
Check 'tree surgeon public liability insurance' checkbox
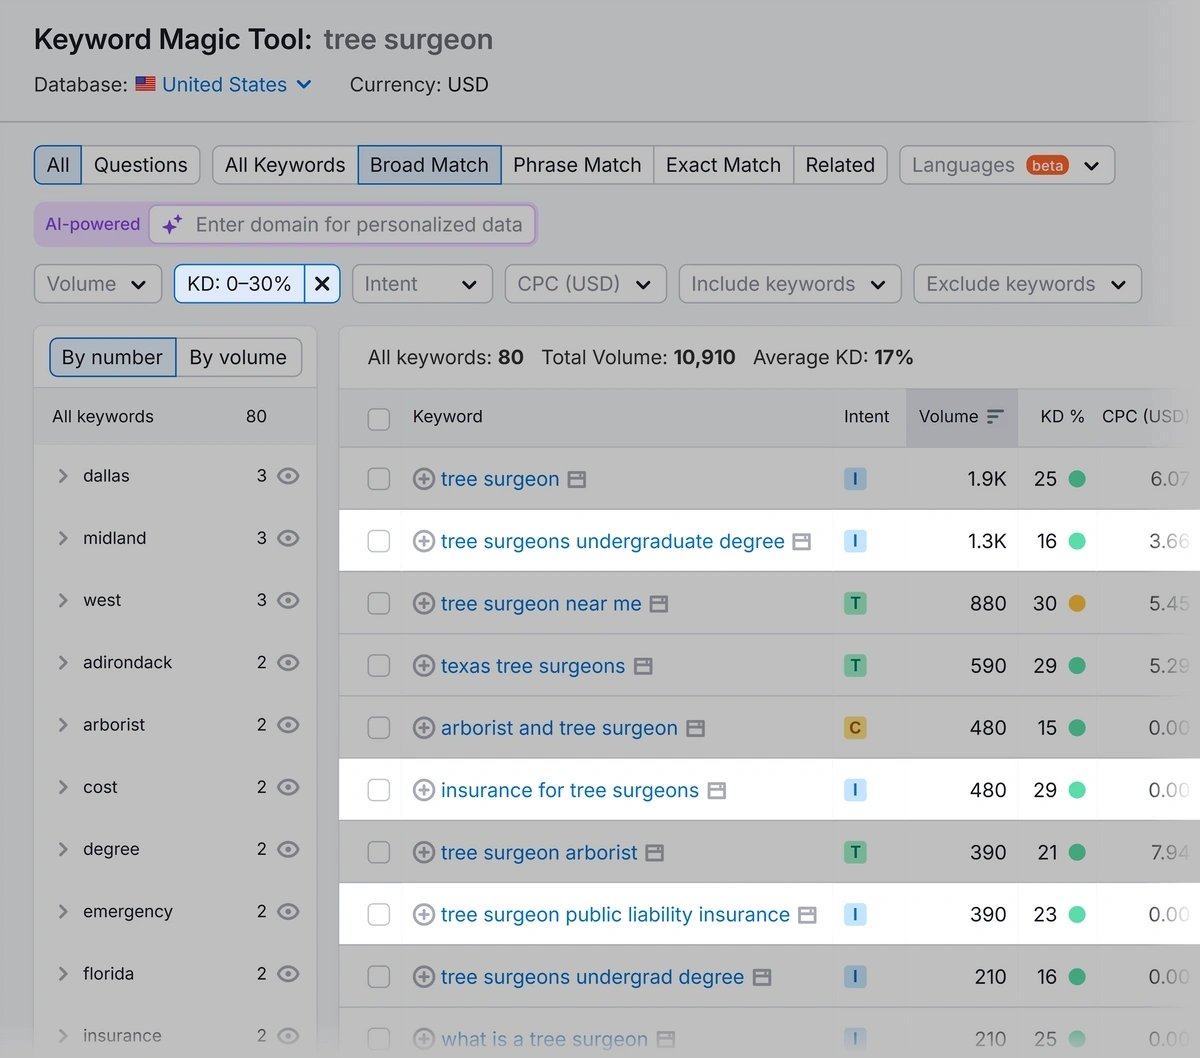click(379, 914)
